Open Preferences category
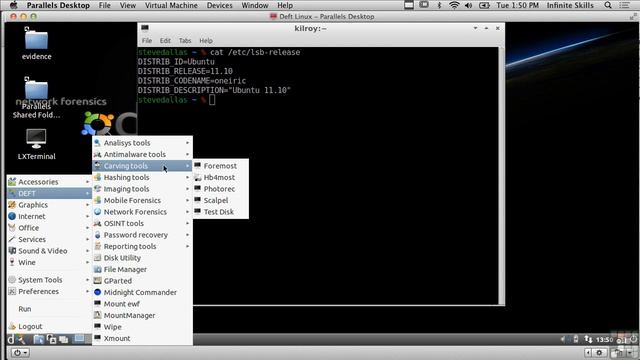The width and height of the screenshot is (640, 360). pyautogui.click(x=49, y=291)
